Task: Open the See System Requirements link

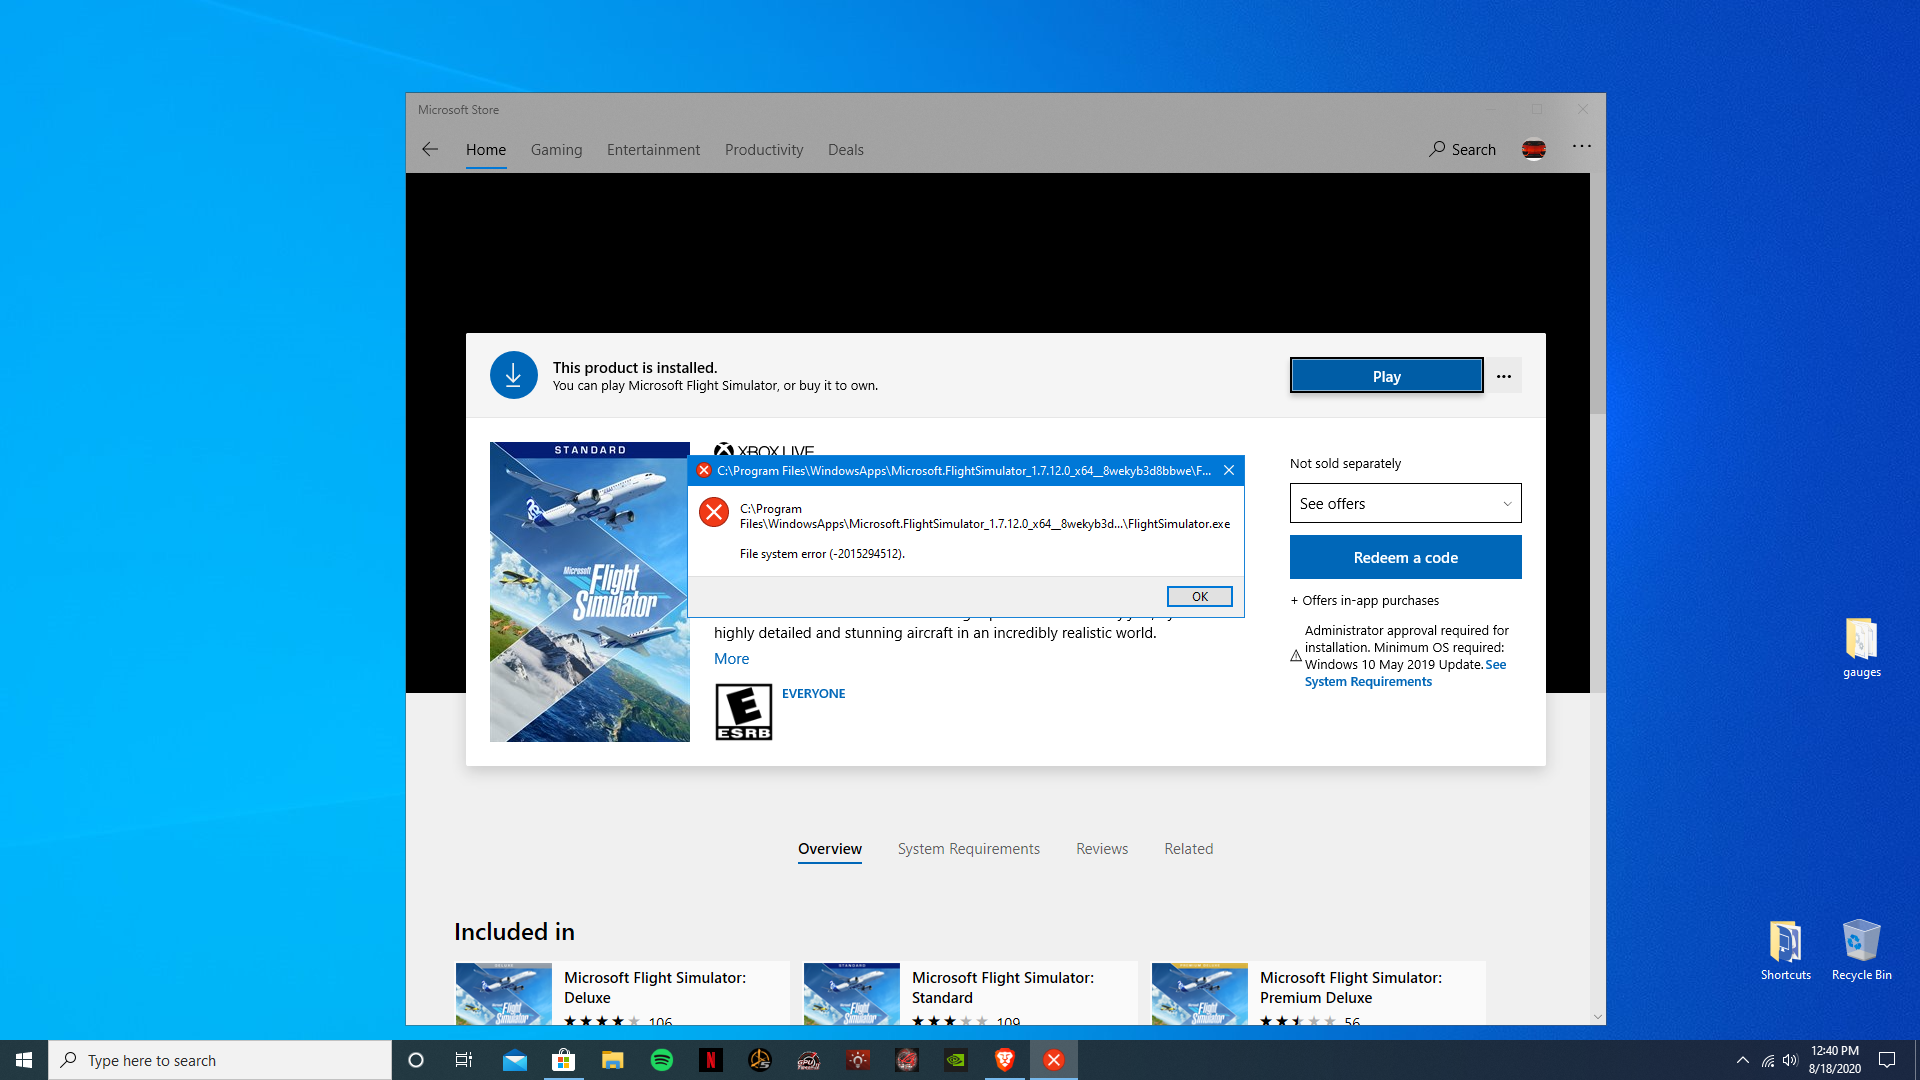Action: point(1368,681)
